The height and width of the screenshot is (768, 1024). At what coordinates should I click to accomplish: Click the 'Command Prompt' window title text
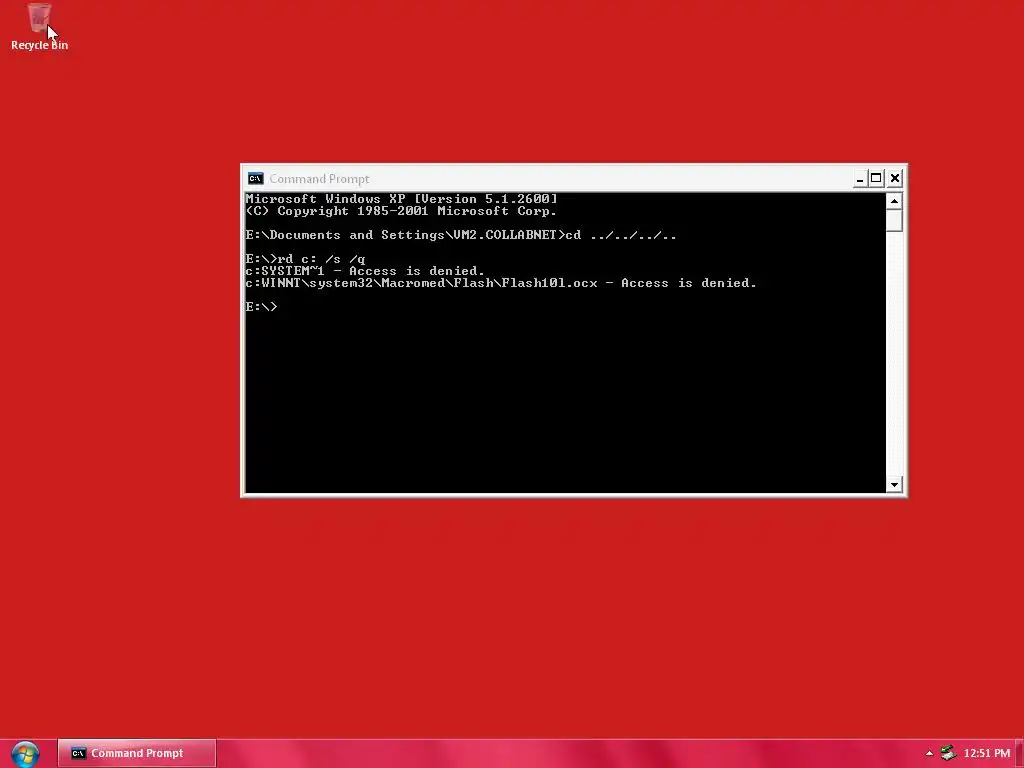[319, 178]
